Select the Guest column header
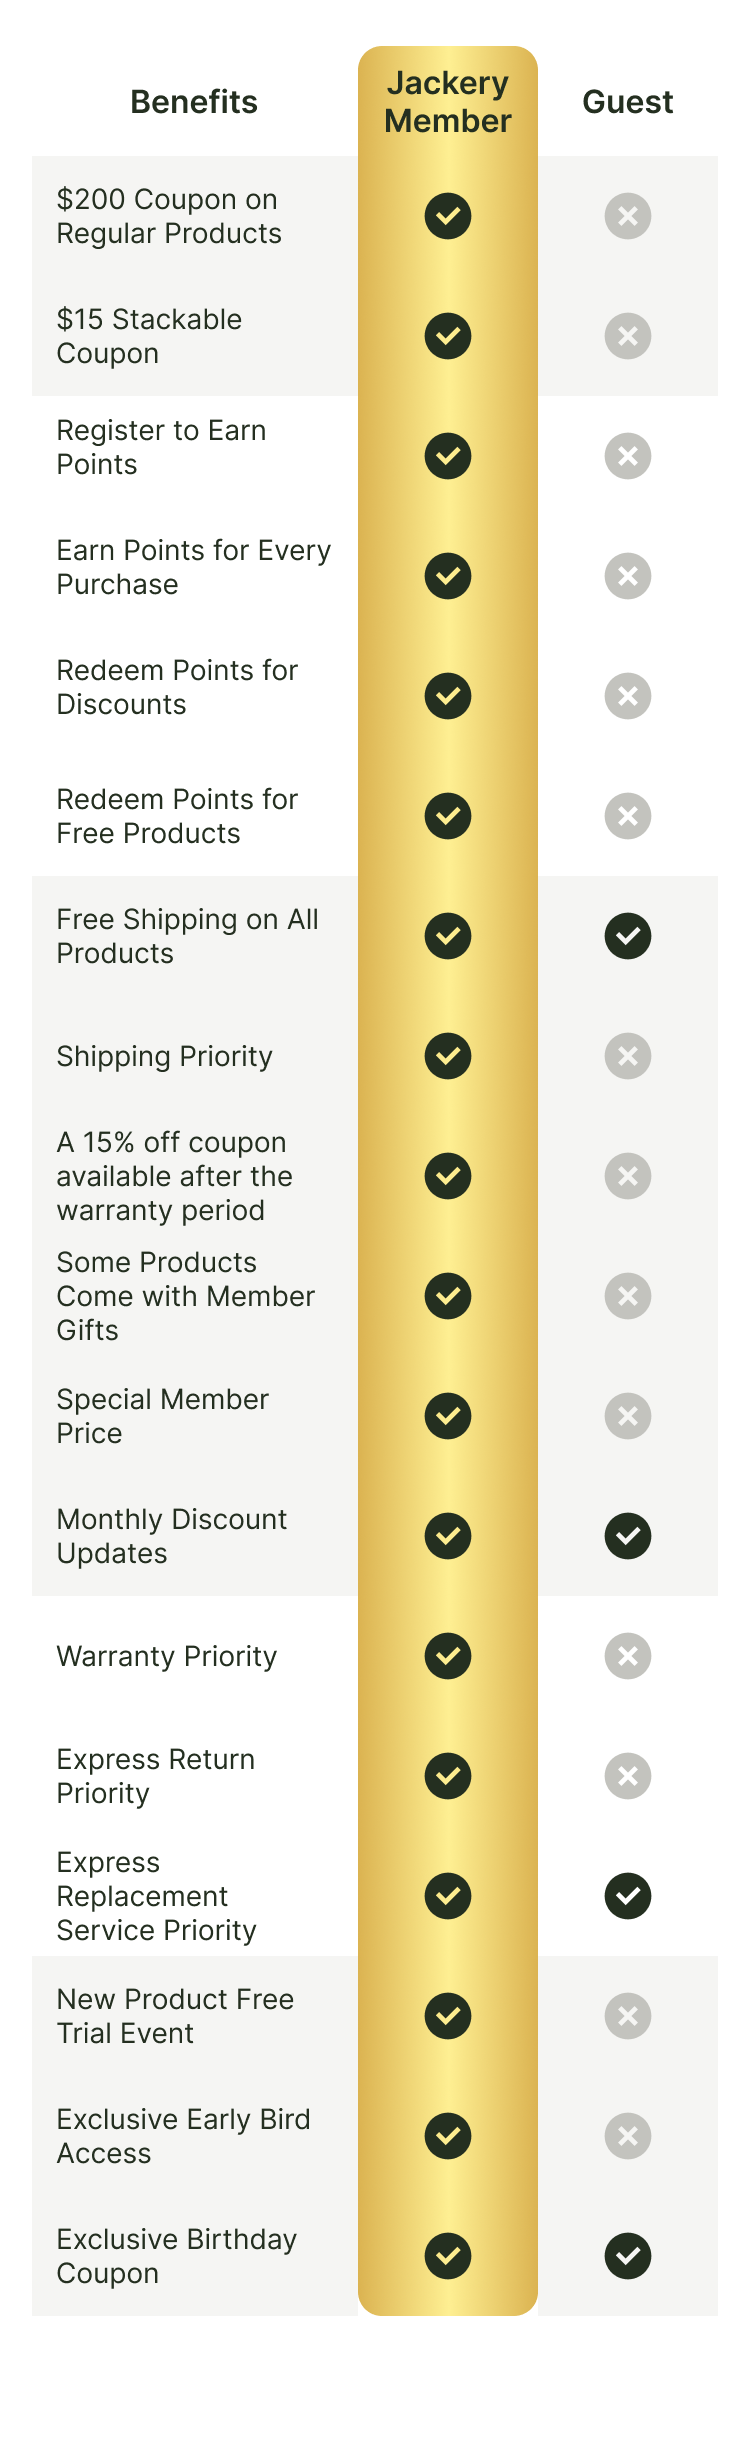 click(x=628, y=102)
